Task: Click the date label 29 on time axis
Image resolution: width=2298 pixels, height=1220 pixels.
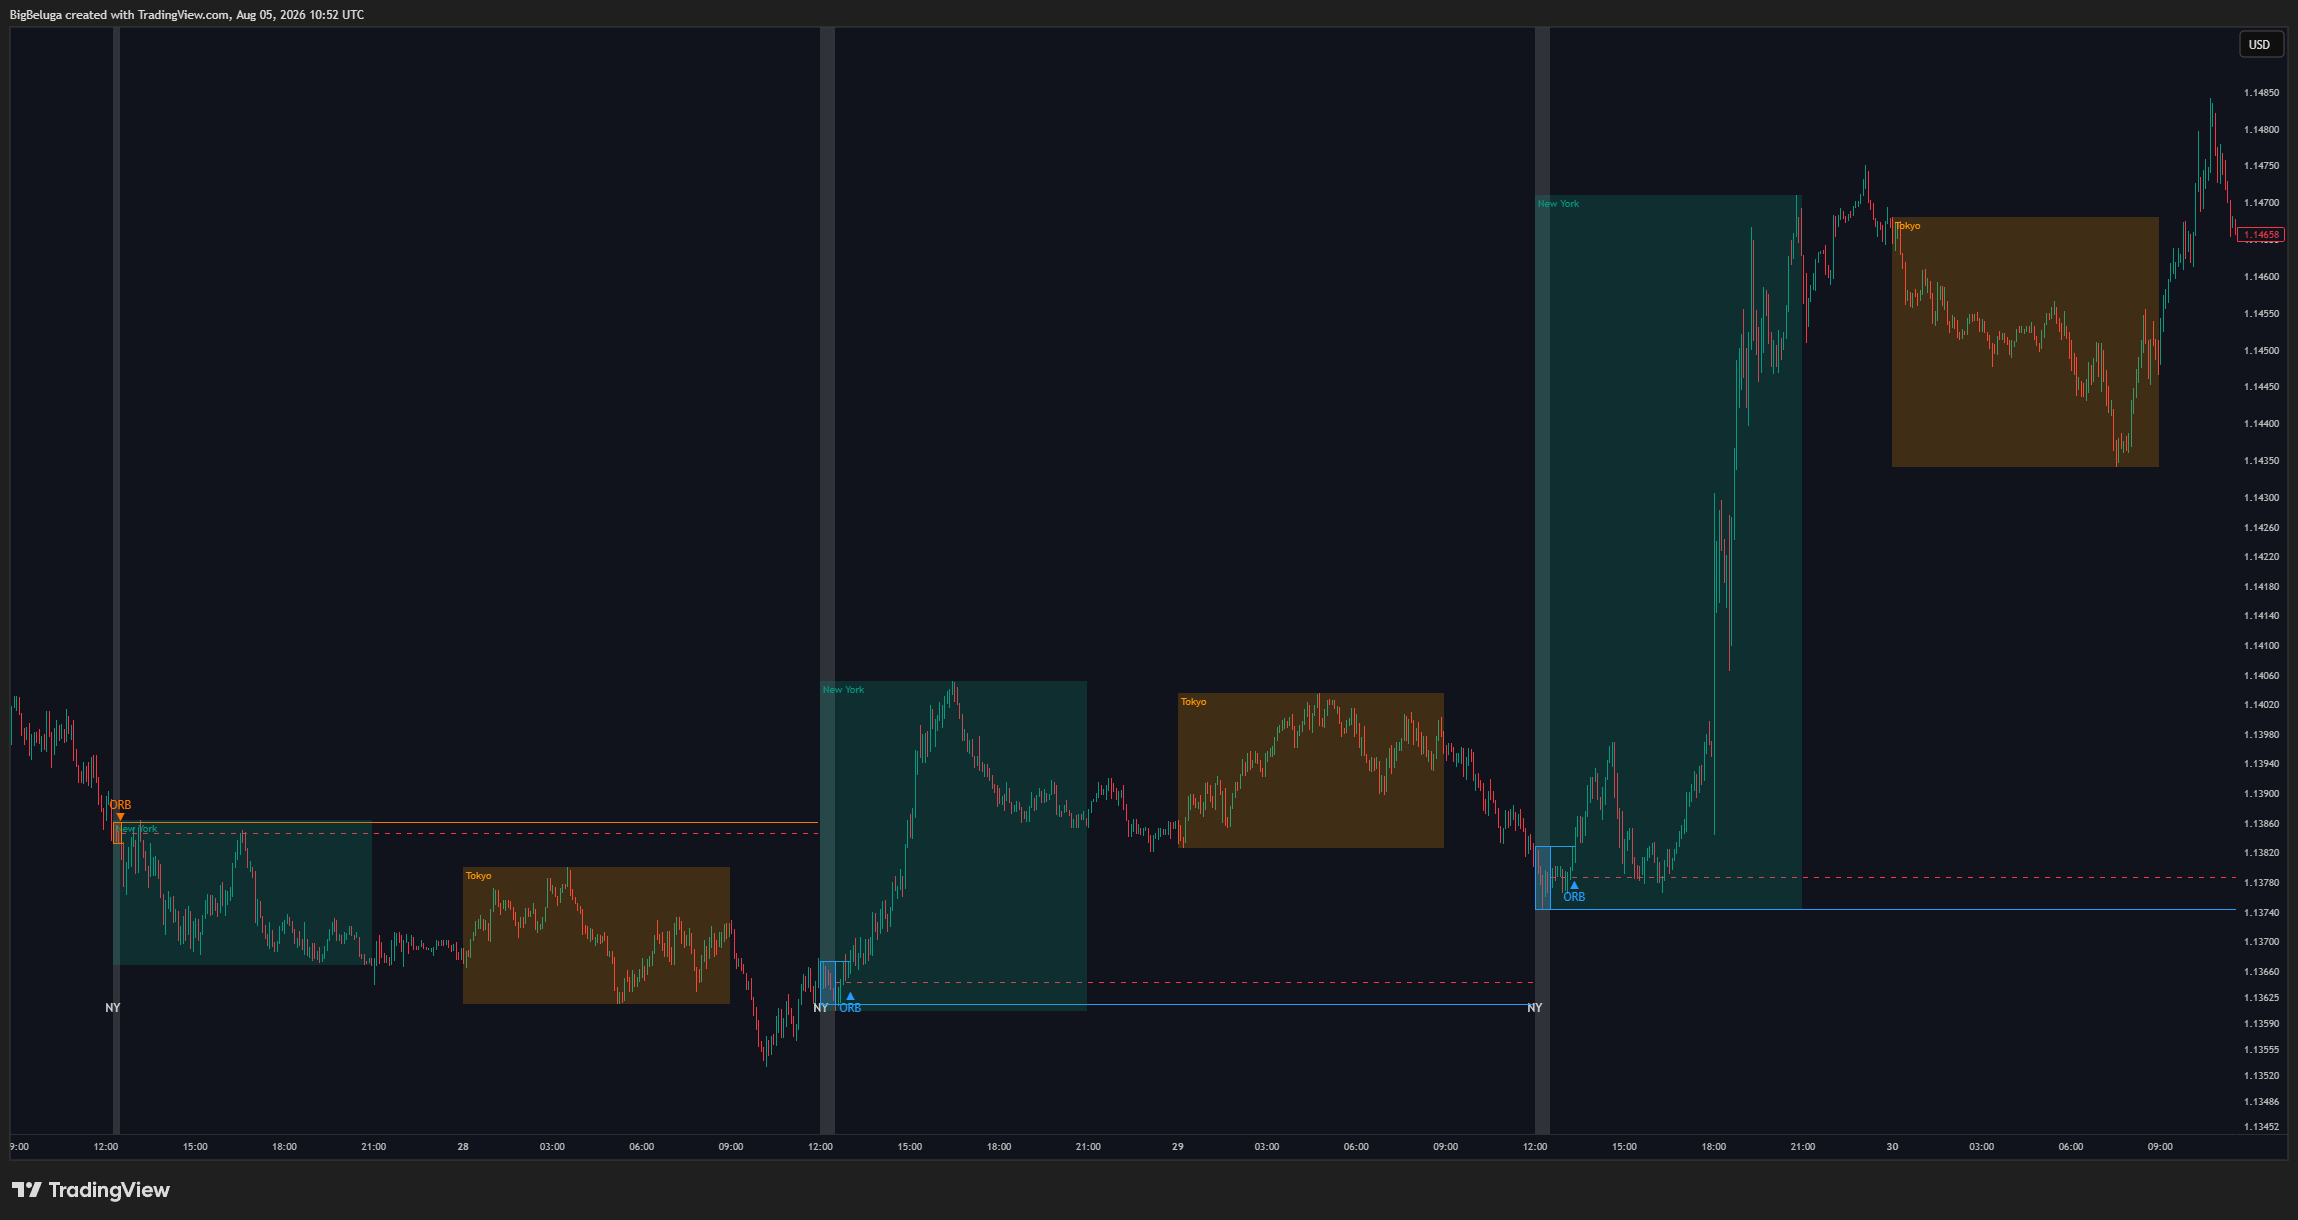Action: click(x=1178, y=1147)
